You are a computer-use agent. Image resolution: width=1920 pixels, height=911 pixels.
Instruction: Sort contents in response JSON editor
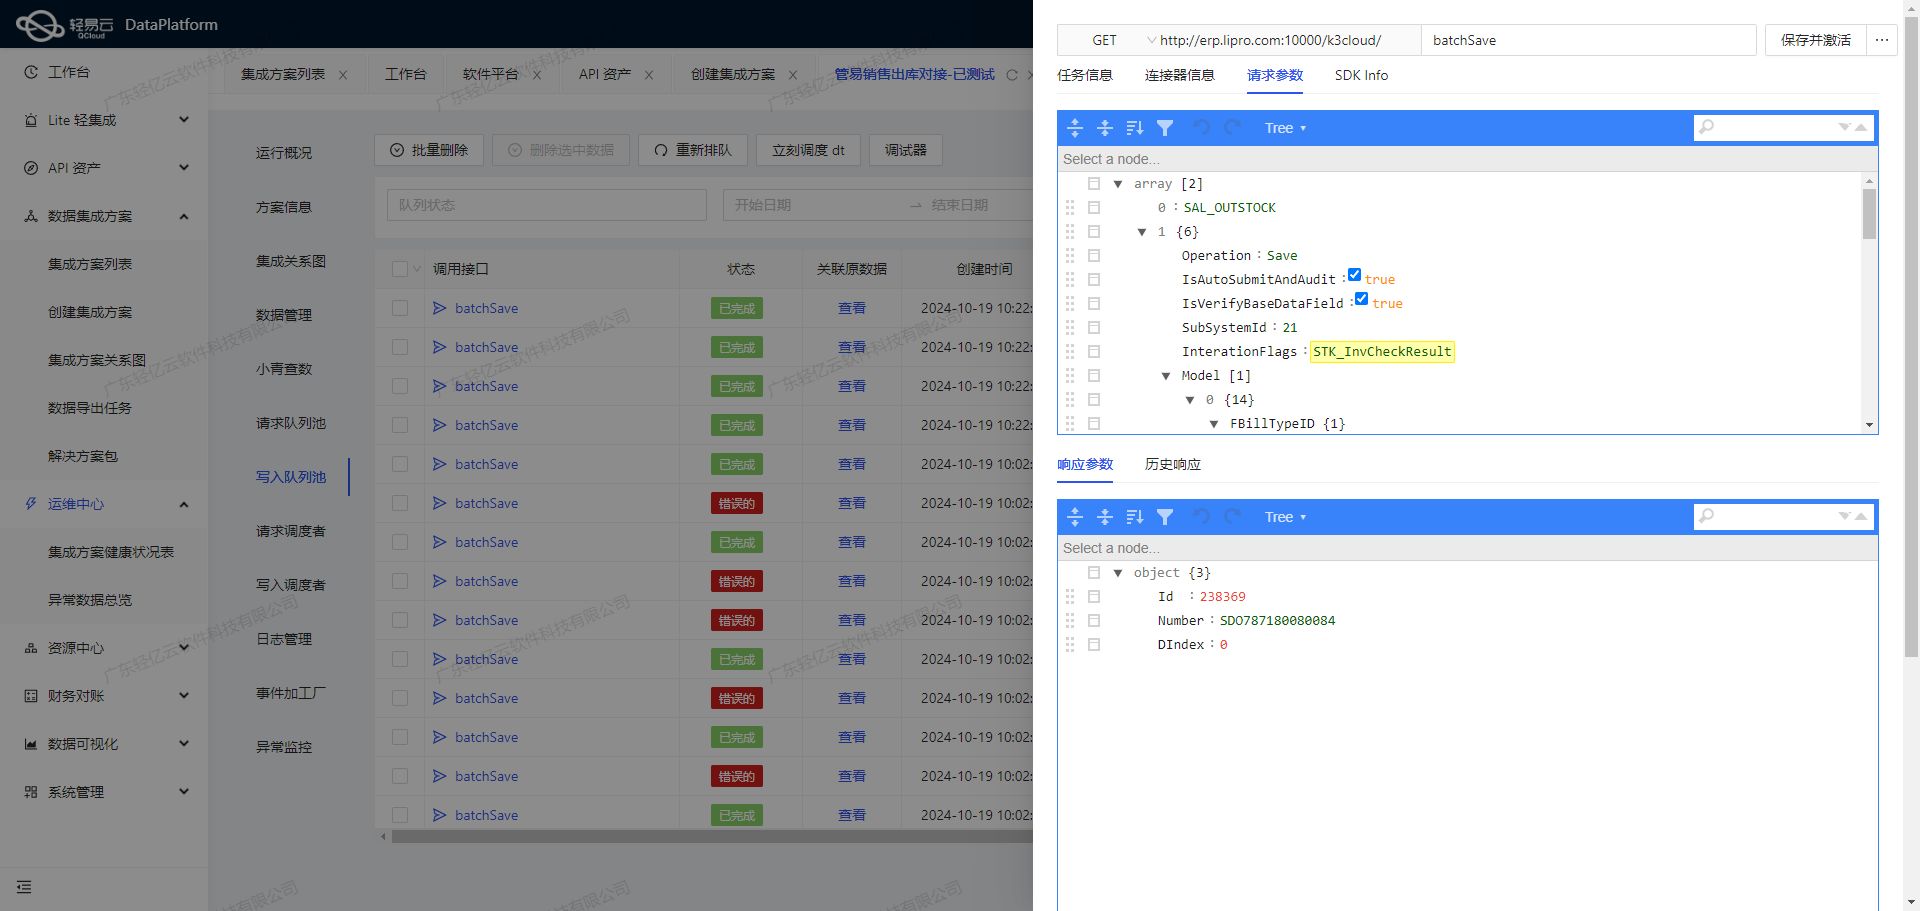coord(1135,517)
